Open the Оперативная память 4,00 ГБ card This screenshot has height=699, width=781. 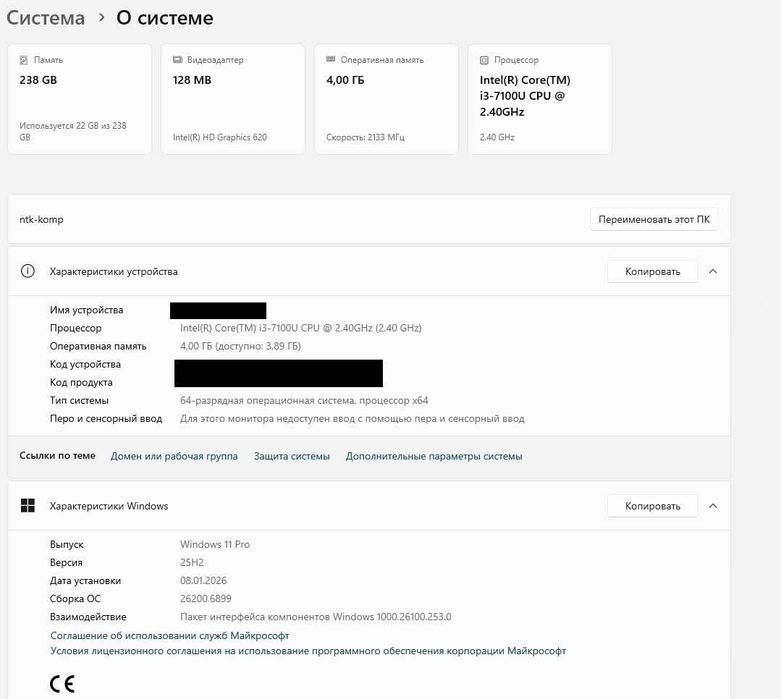(386, 99)
